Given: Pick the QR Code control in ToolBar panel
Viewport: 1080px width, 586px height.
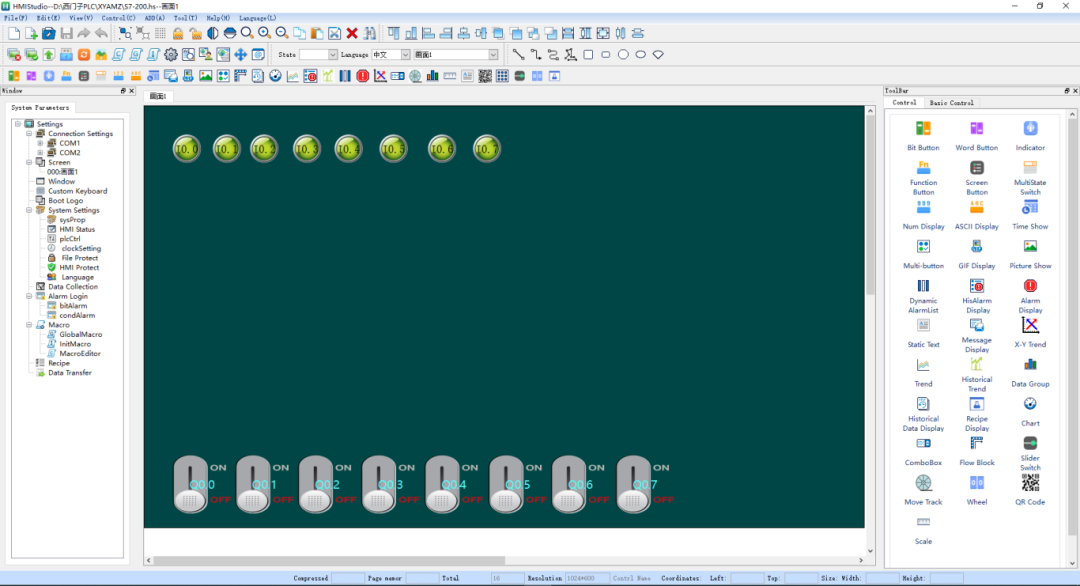Looking at the screenshot, I should coord(1030,490).
